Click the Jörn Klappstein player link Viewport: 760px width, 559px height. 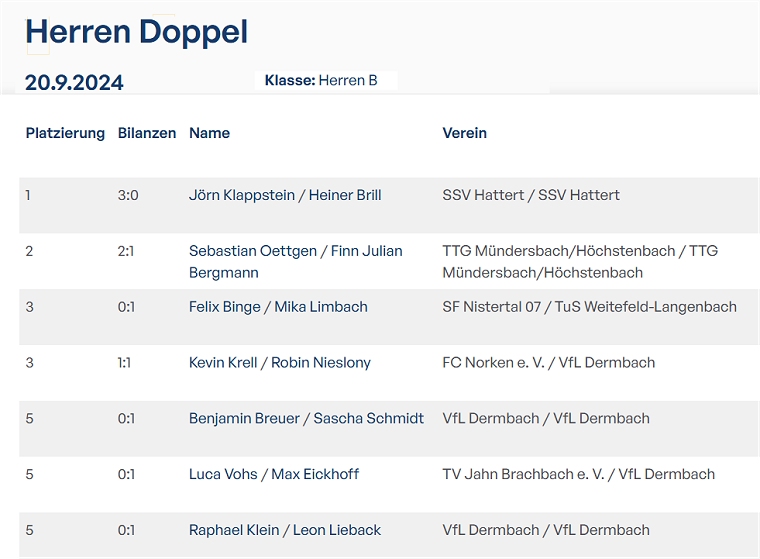242,195
